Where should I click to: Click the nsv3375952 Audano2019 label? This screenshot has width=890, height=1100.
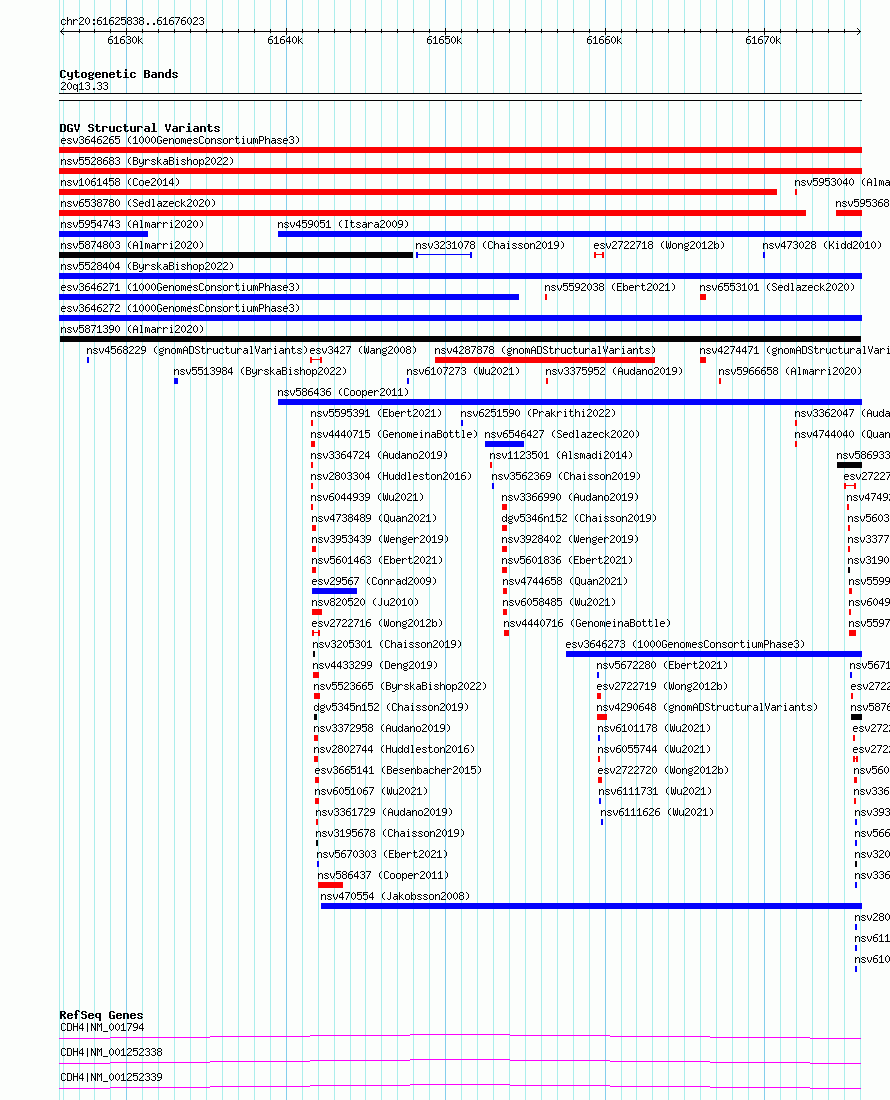pos(614,371)
